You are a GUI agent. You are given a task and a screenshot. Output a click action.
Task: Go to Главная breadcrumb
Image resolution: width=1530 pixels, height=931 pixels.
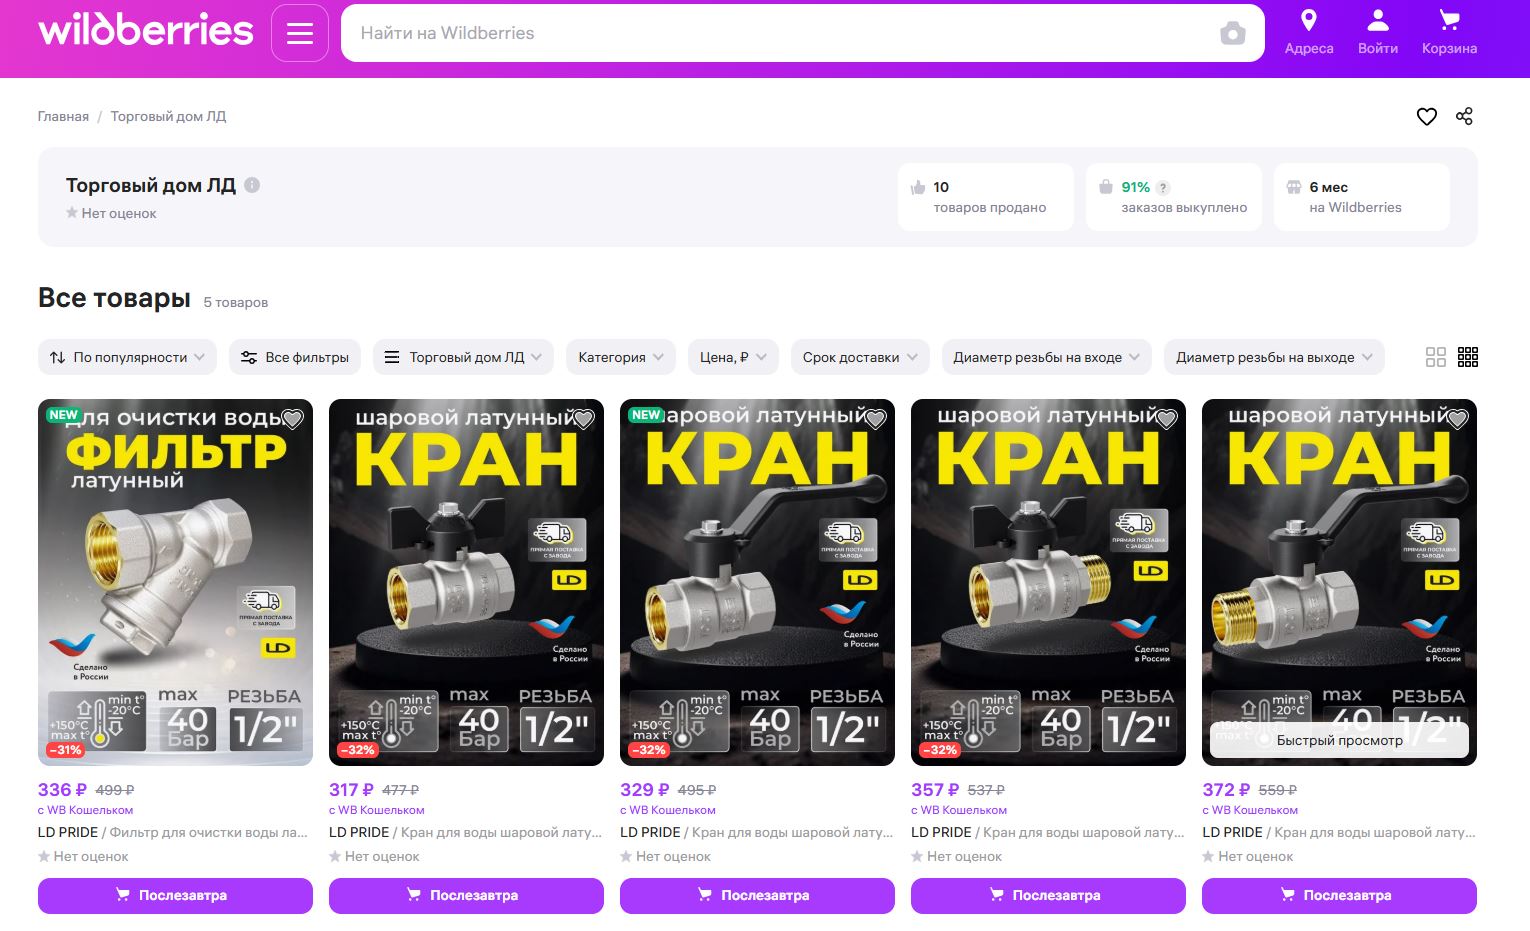(x=63, y=116)
